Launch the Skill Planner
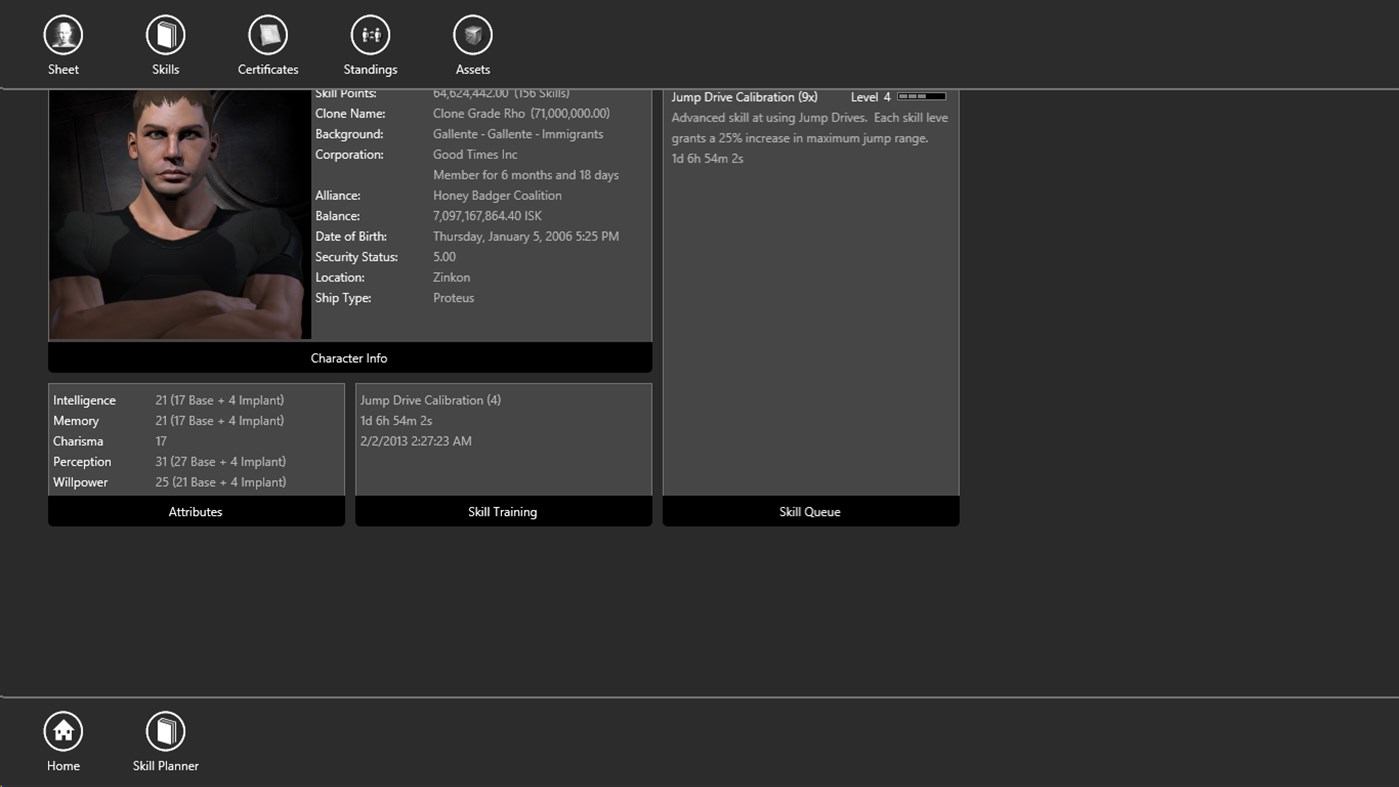 [164, 738]
